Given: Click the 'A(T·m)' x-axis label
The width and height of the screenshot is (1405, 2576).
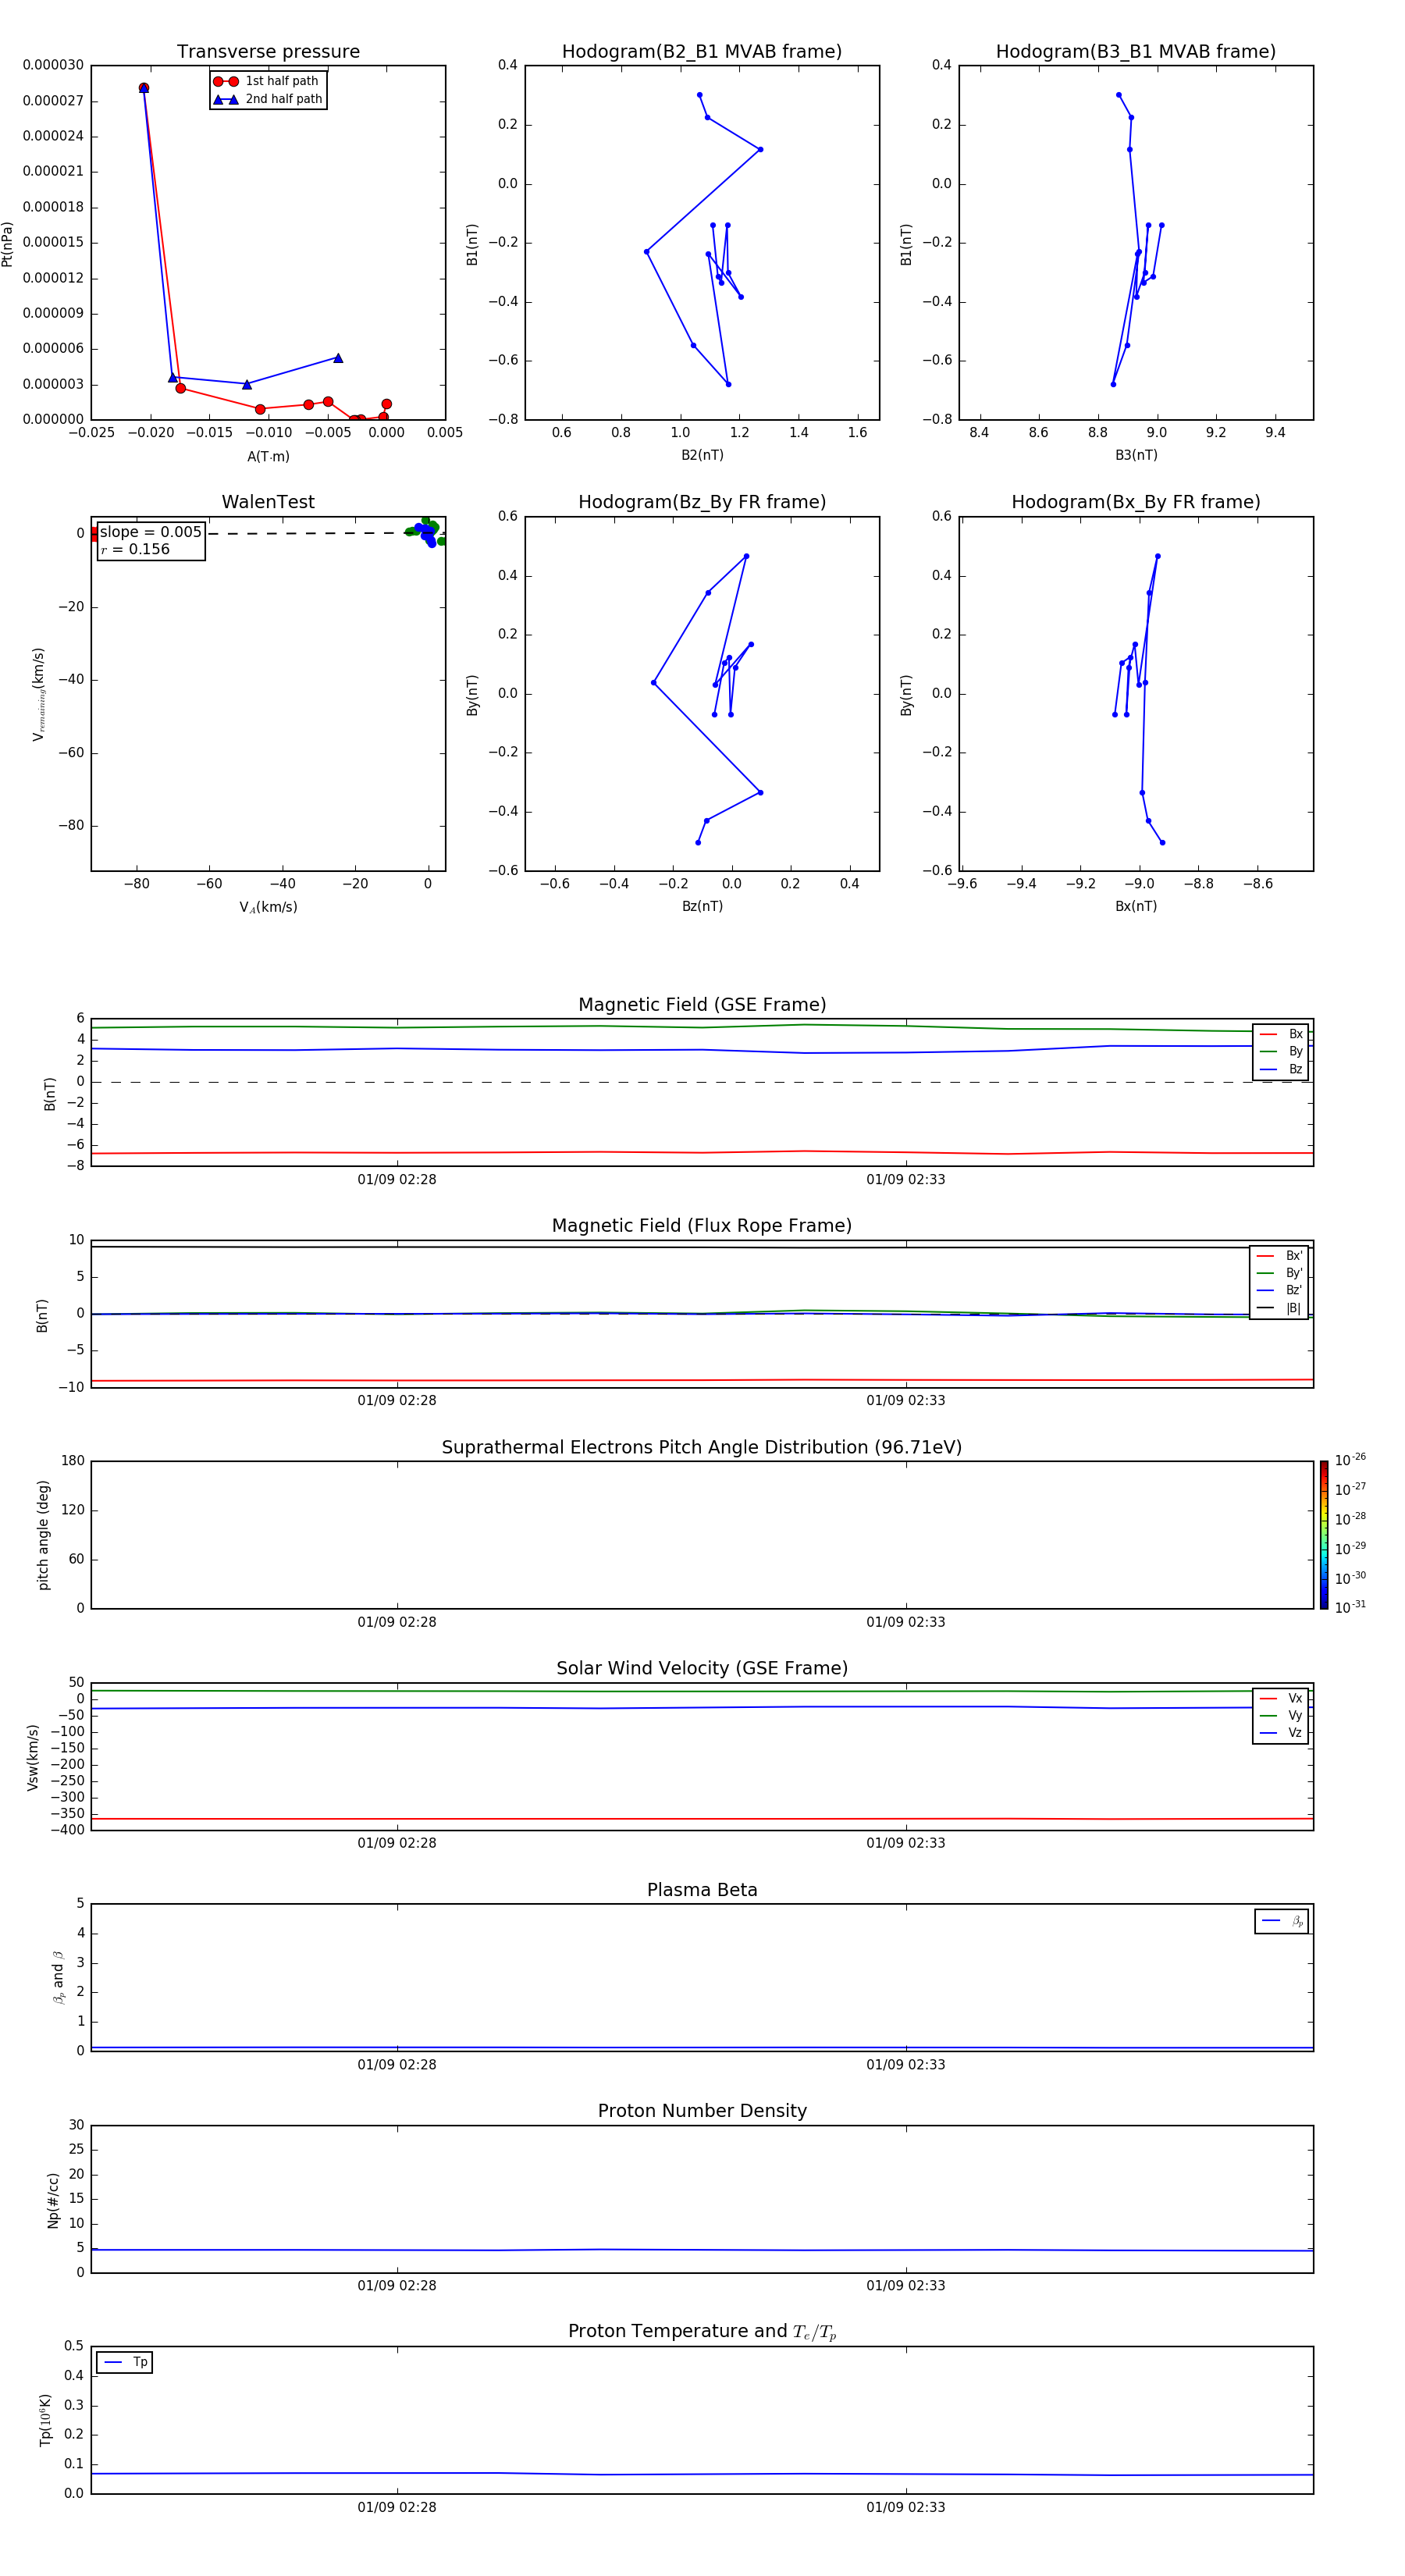Looking at the screenshot, I should pos(268,456).
